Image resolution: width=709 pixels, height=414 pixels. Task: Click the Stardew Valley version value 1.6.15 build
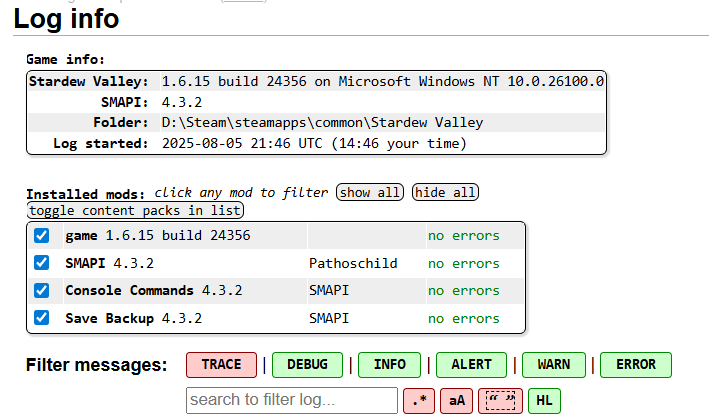pos(383,81)
